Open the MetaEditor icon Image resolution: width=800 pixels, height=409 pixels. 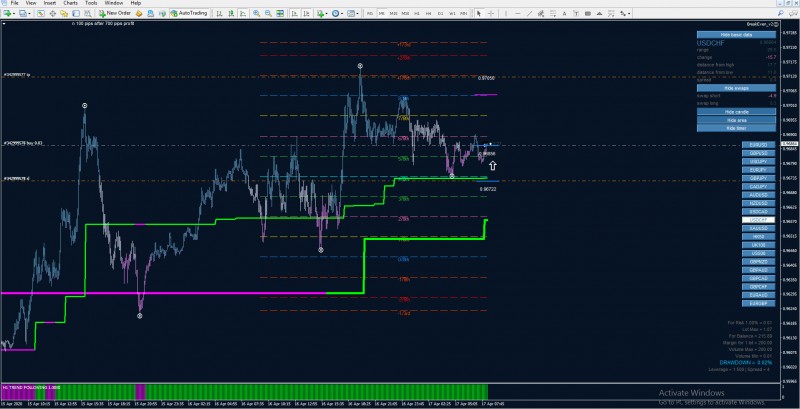coord(139,13)
